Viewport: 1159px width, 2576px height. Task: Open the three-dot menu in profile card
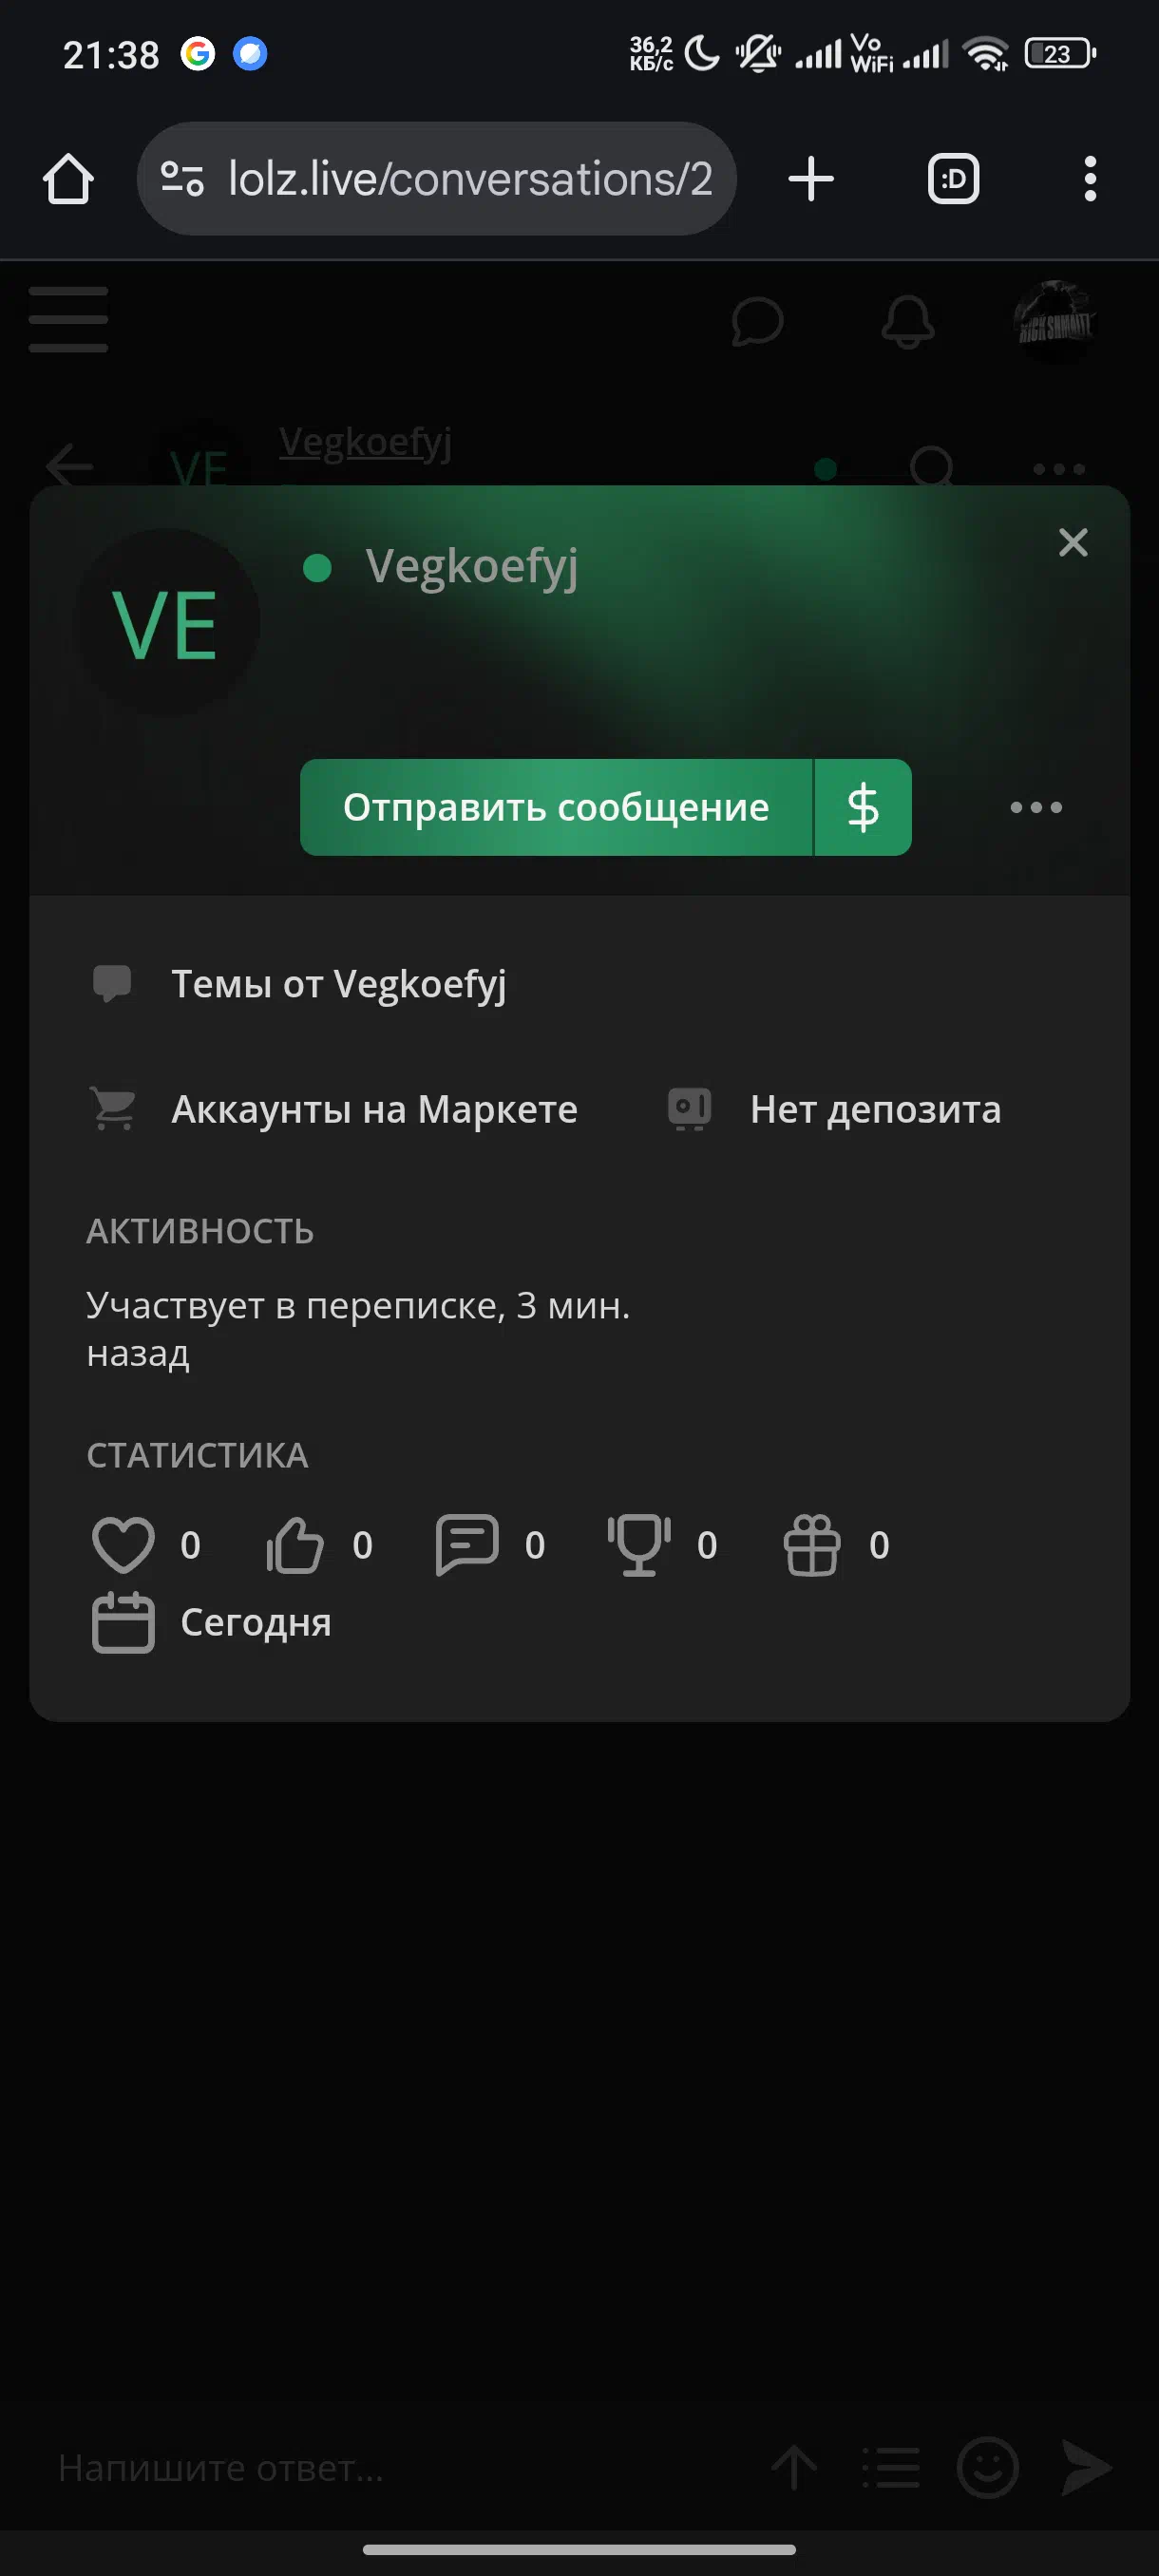pos(1036,807)
